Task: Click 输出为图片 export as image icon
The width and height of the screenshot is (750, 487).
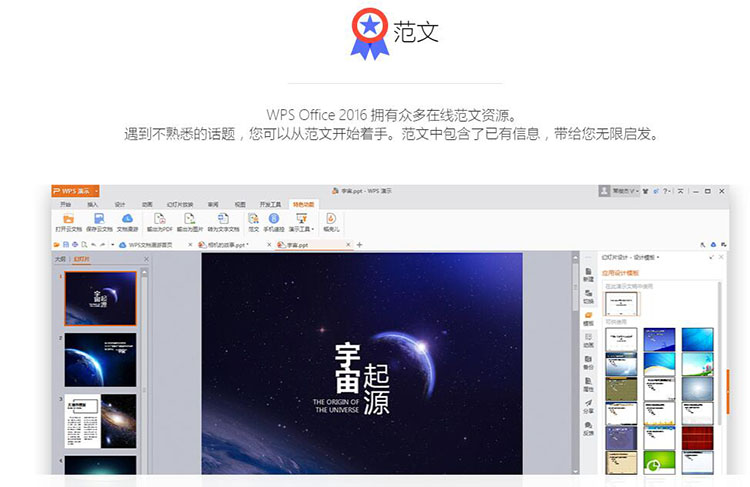Action: 190,219
